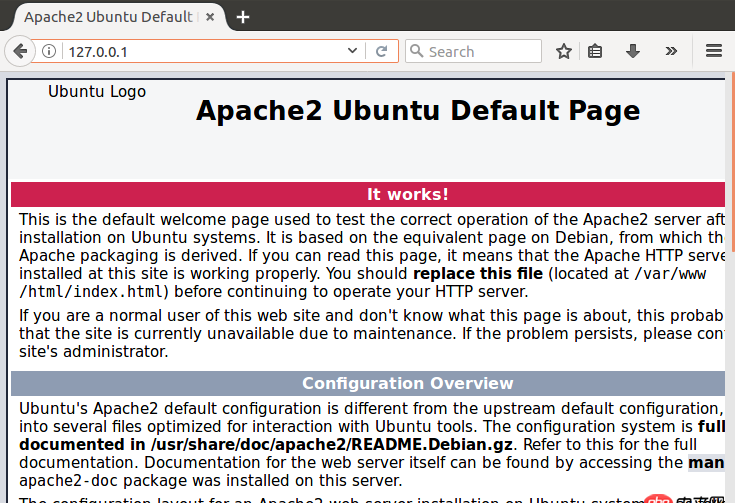Click the 'site's administrator.' text
Image resolution: width=735 pixels, height=503 pixels.
point(93,352)
